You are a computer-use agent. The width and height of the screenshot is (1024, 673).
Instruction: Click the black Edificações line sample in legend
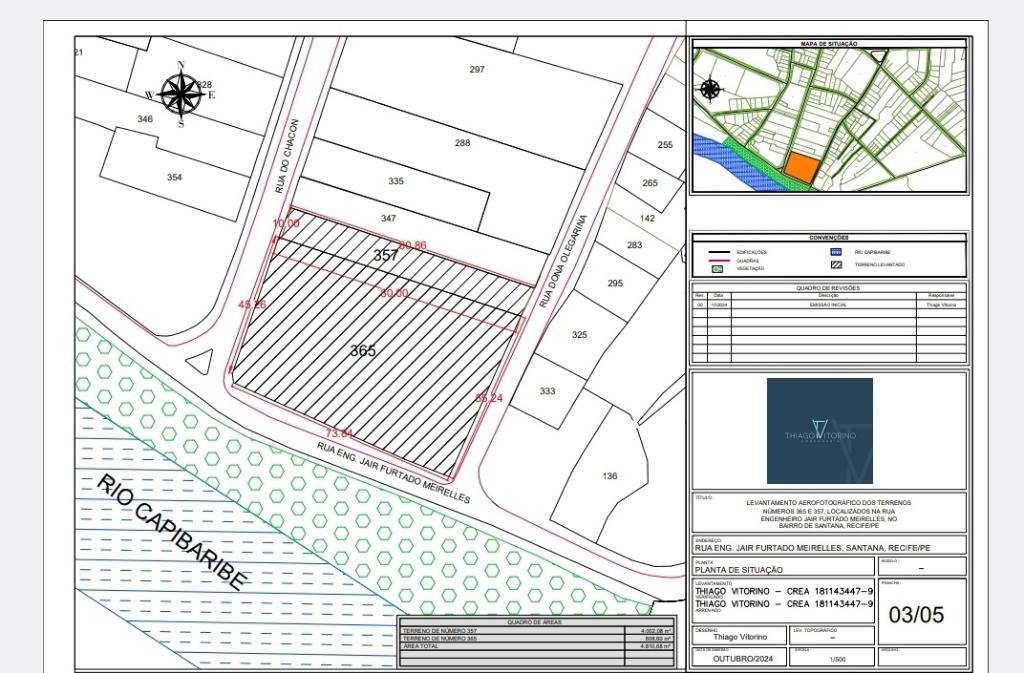click(x=716, y=252)
